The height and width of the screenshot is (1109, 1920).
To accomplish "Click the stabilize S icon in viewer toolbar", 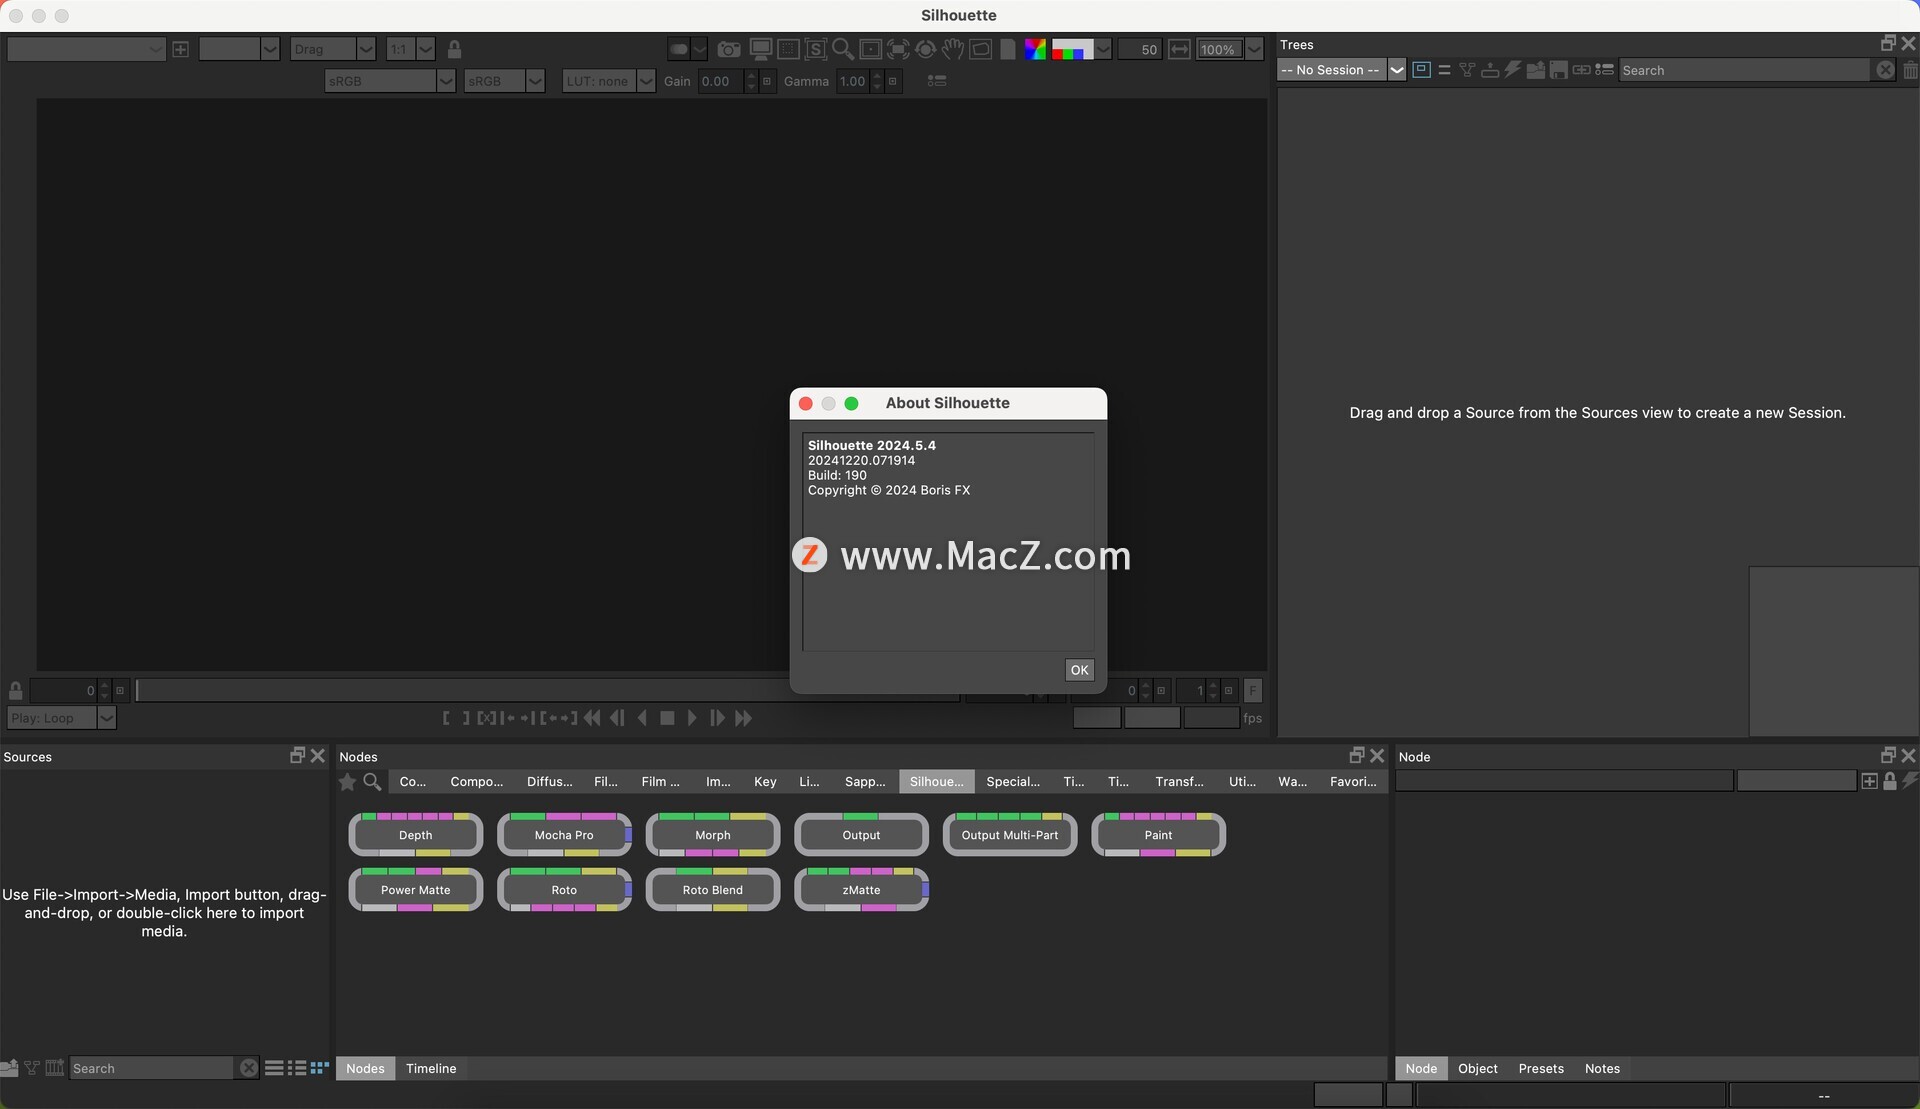I will coord(816,49).
